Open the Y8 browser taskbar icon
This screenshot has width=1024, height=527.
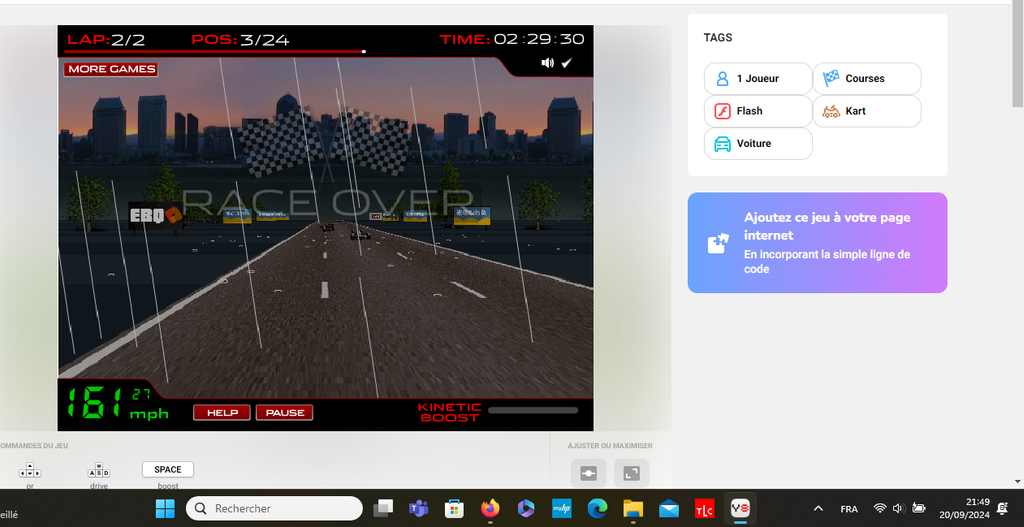click(x=740, y=508)
